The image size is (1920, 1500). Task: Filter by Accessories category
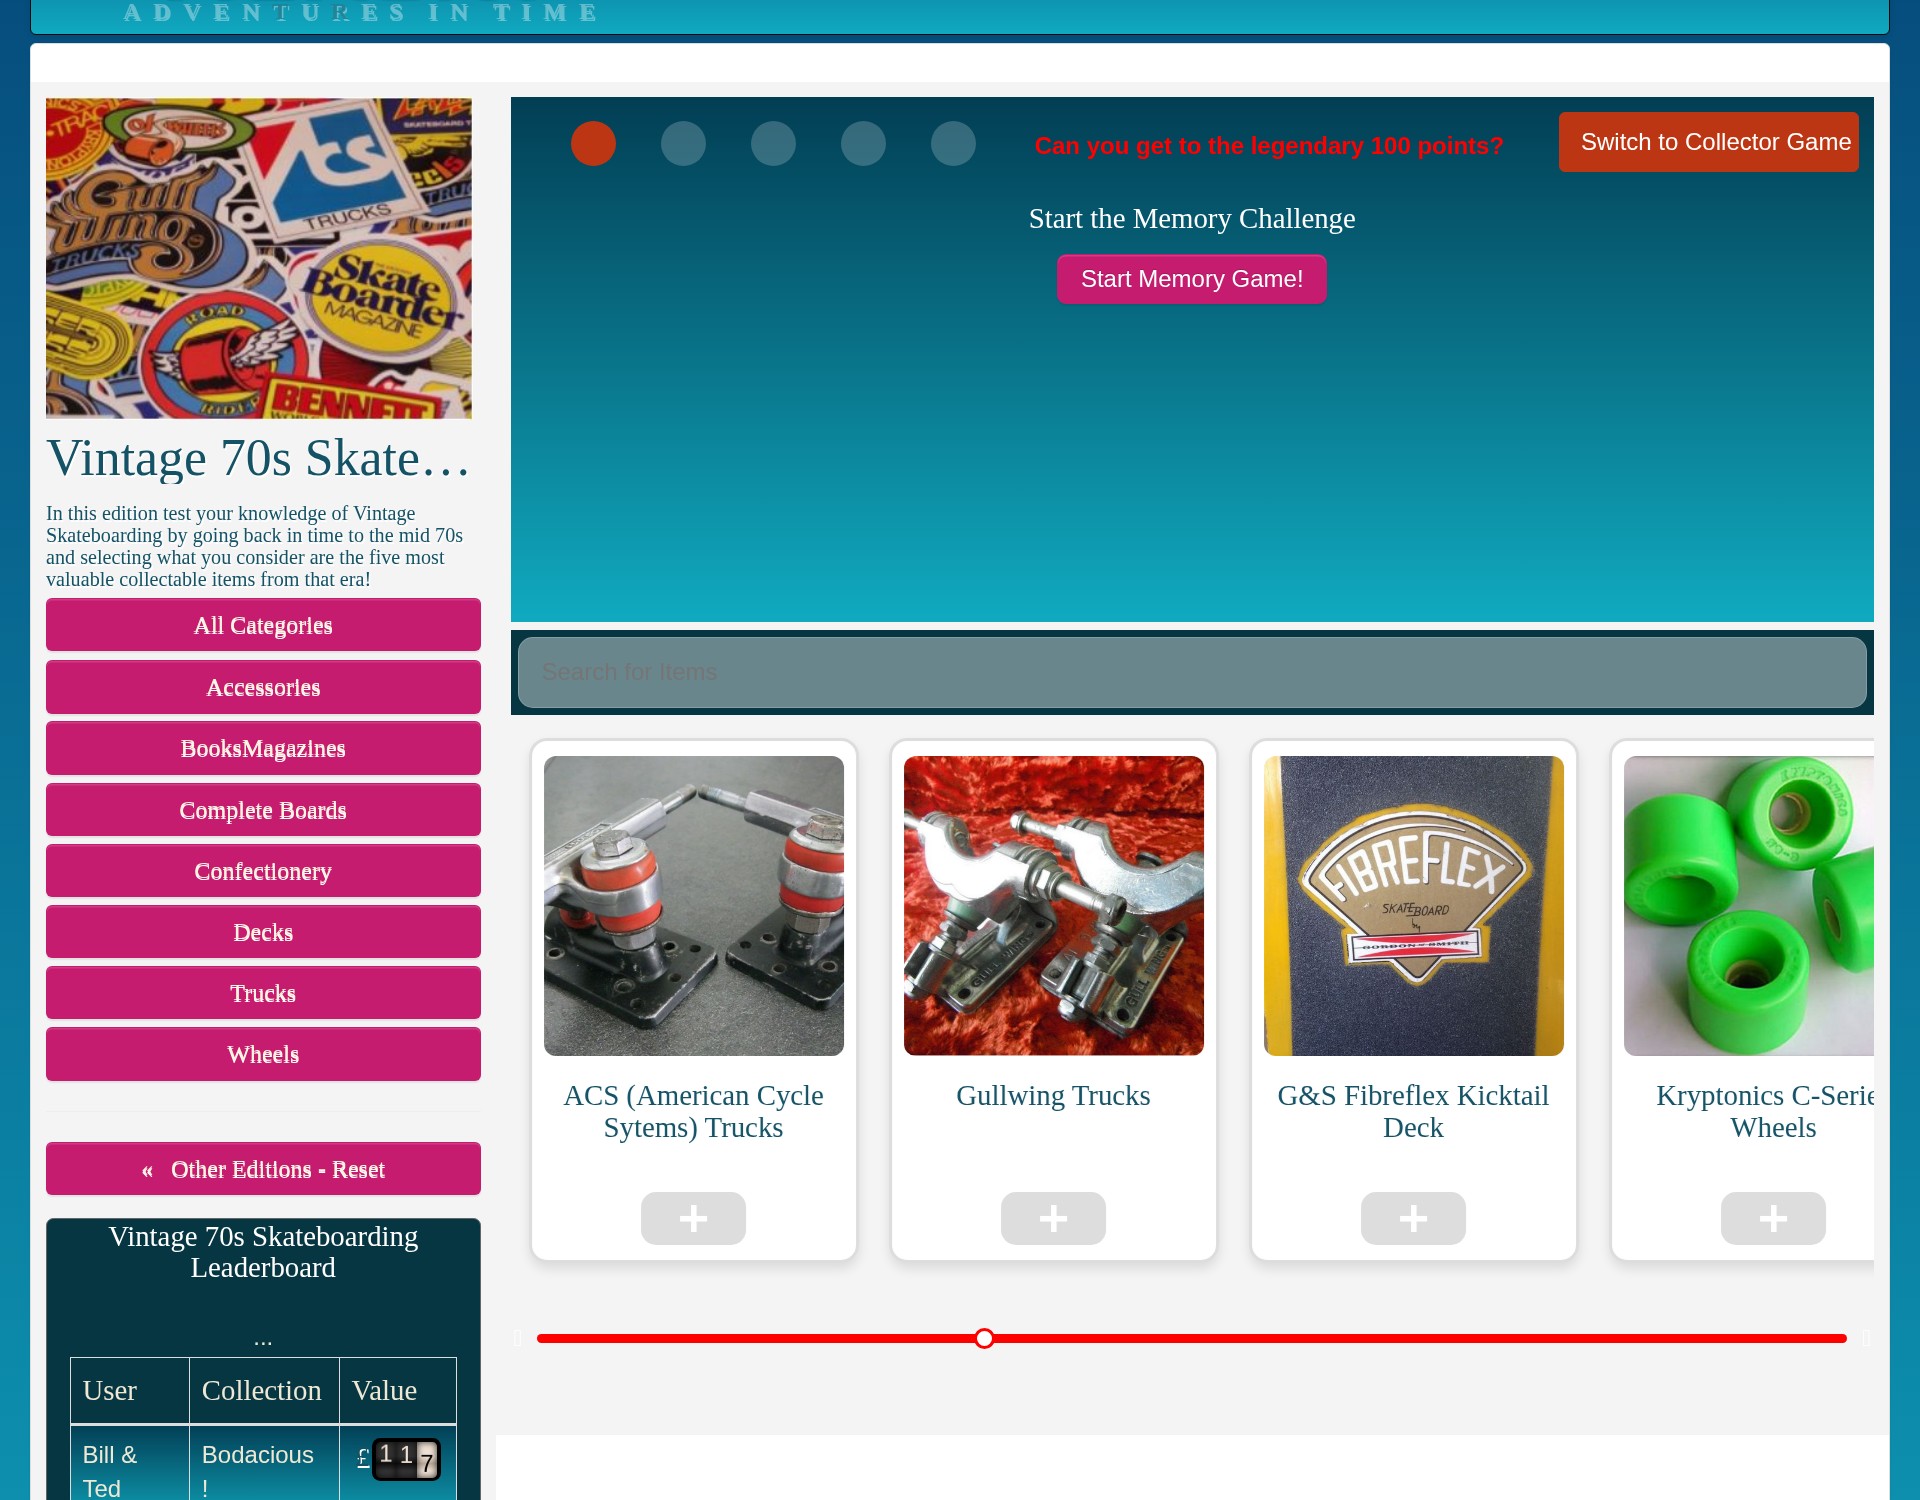click(x=263, y=687)
